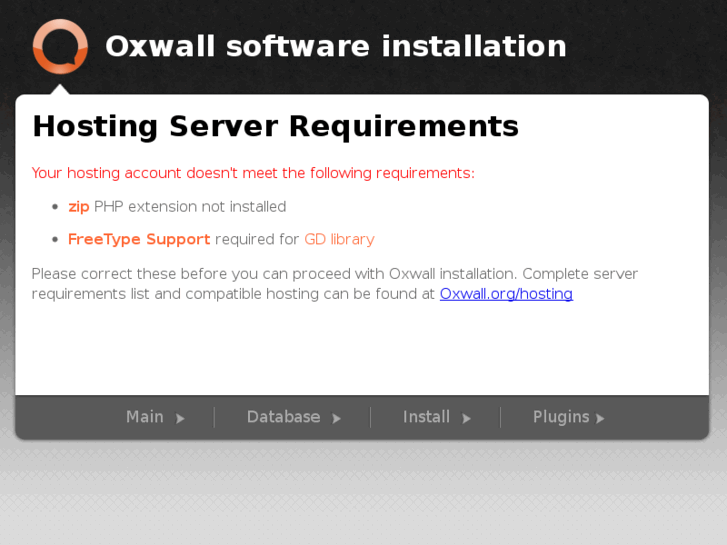Click the 'zip' extension name
727x545 pixels.
click(79, 207)
